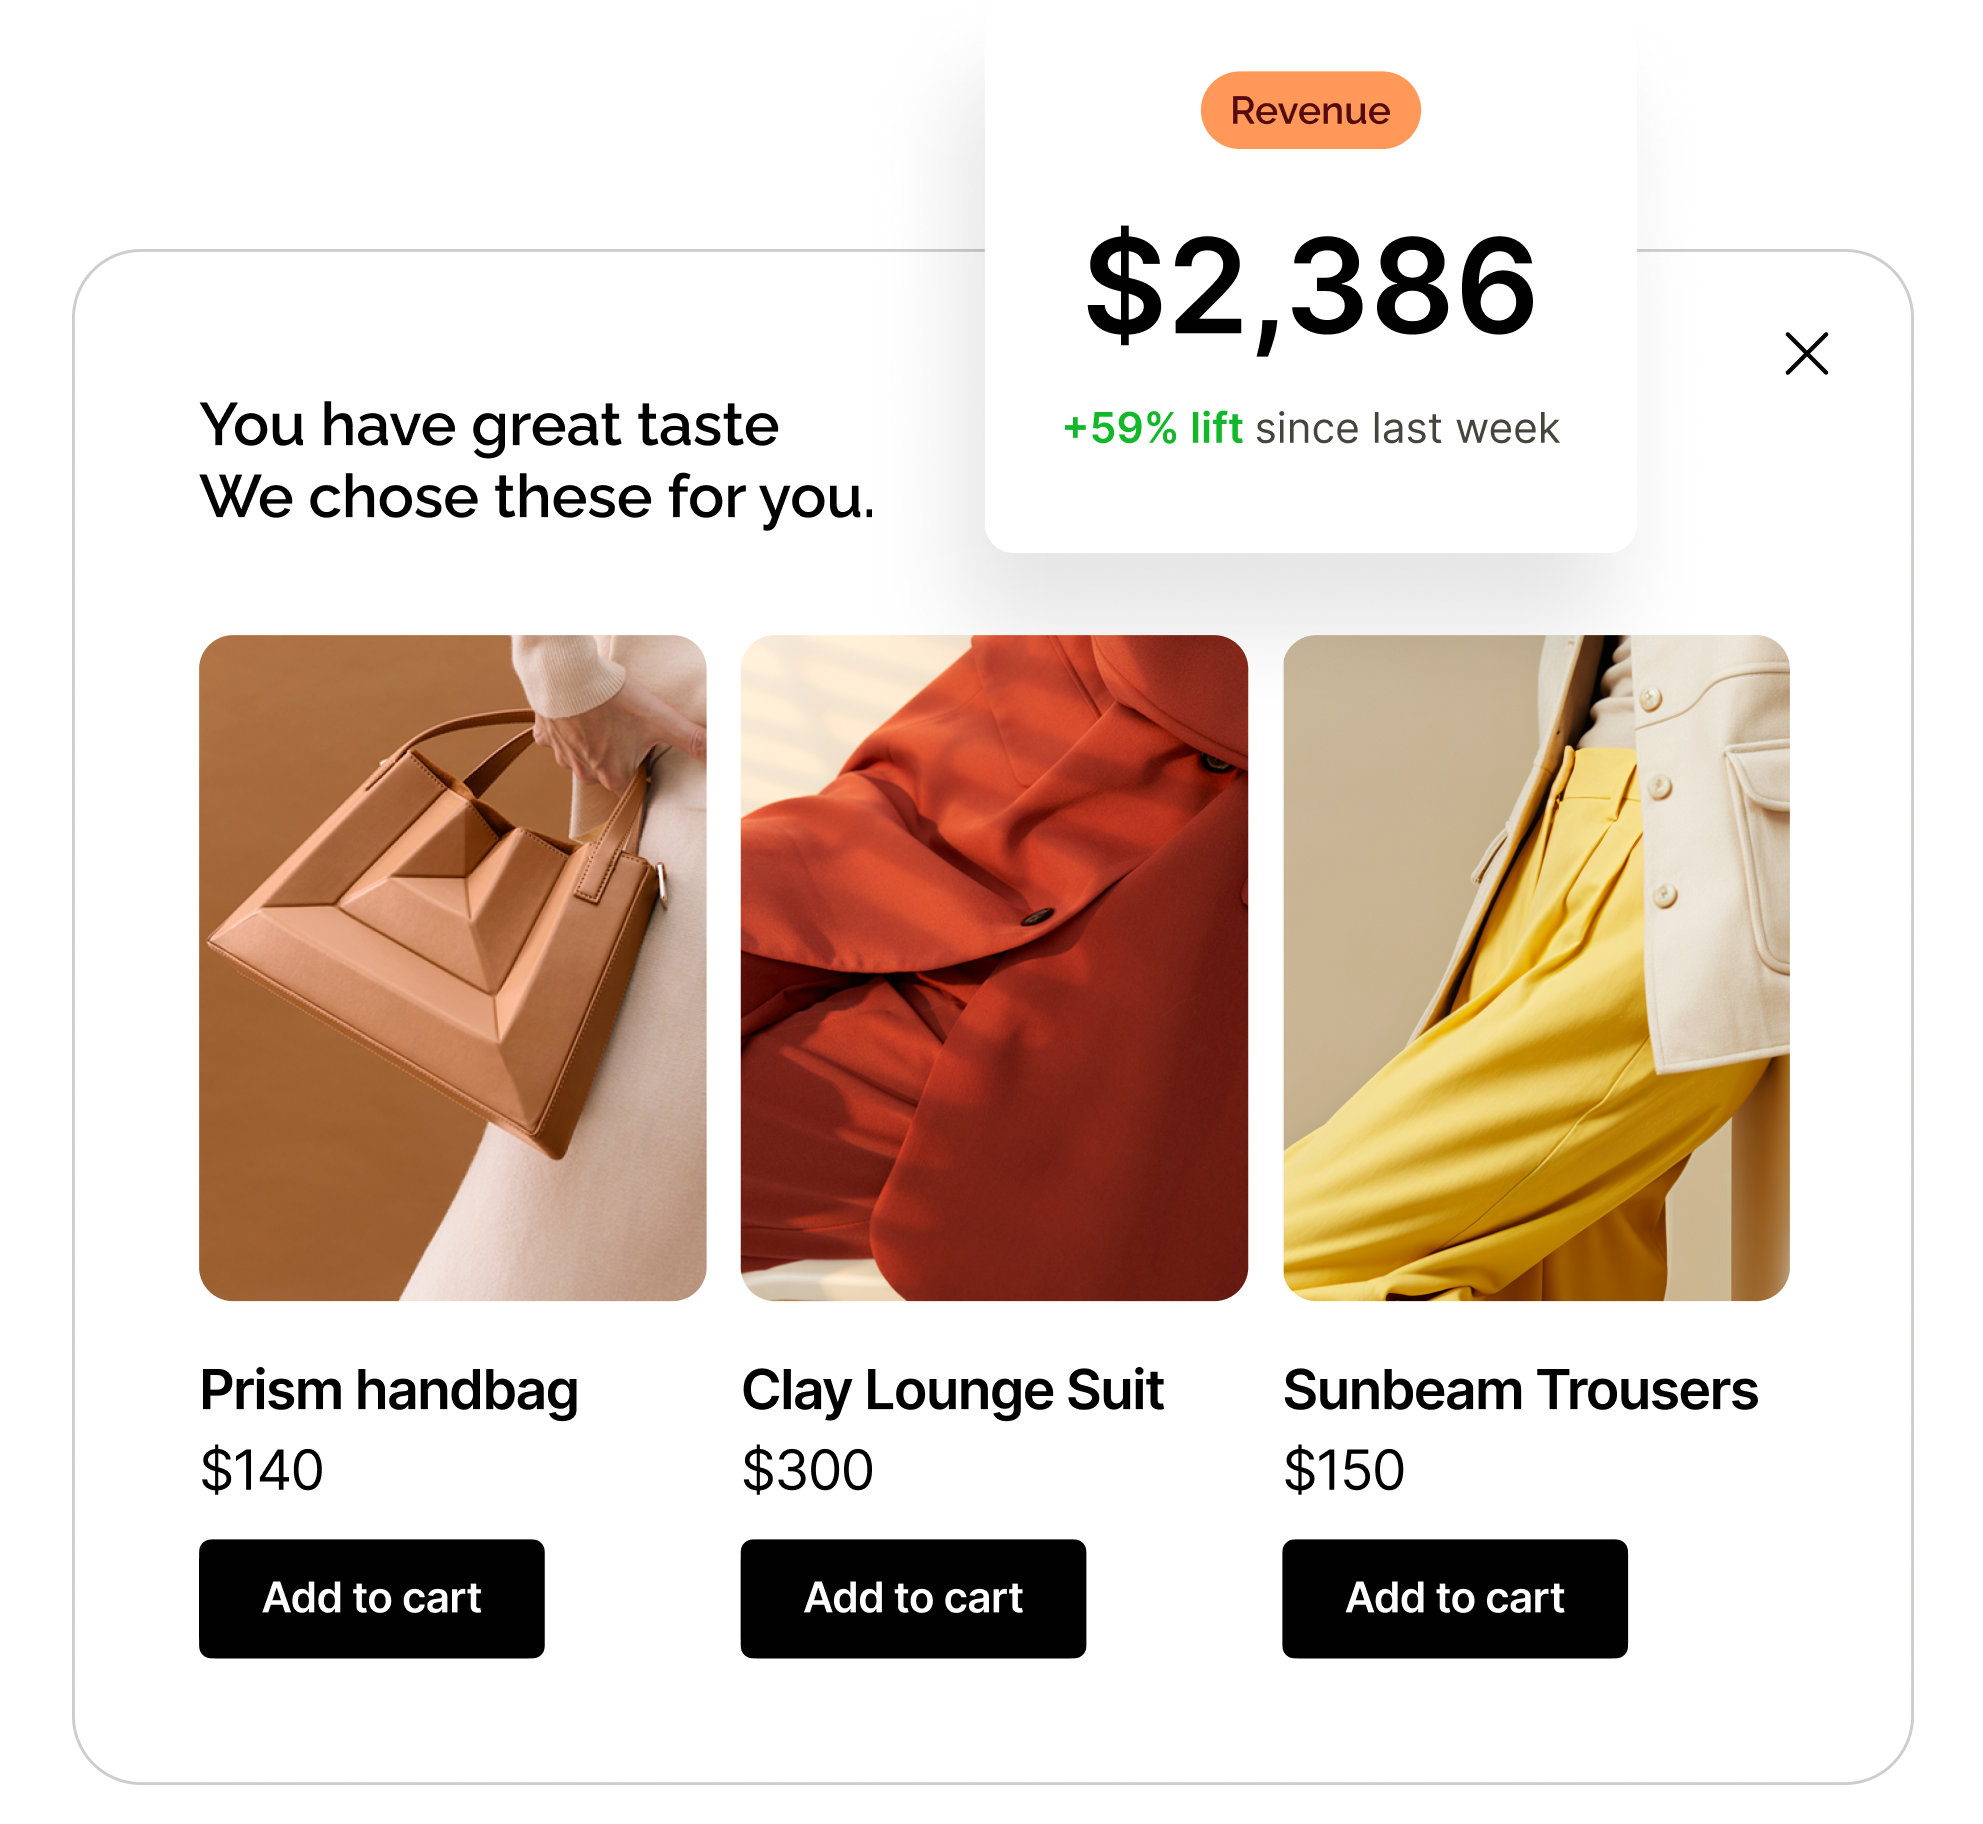Click the 'You have great taste' heading

tap(489, 426)
